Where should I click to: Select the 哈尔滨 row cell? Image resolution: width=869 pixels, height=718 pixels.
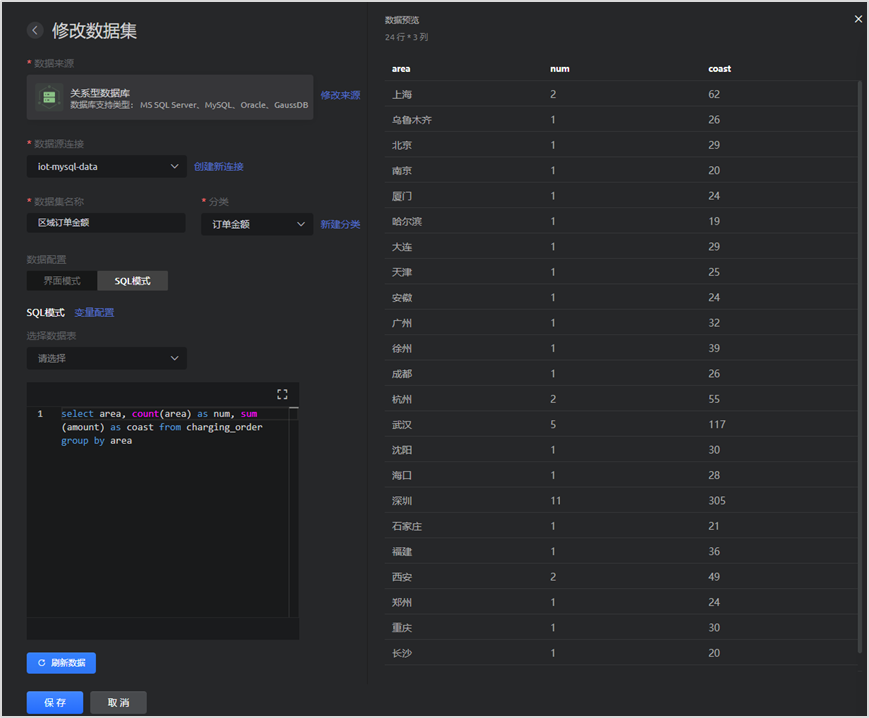[407, 222]
